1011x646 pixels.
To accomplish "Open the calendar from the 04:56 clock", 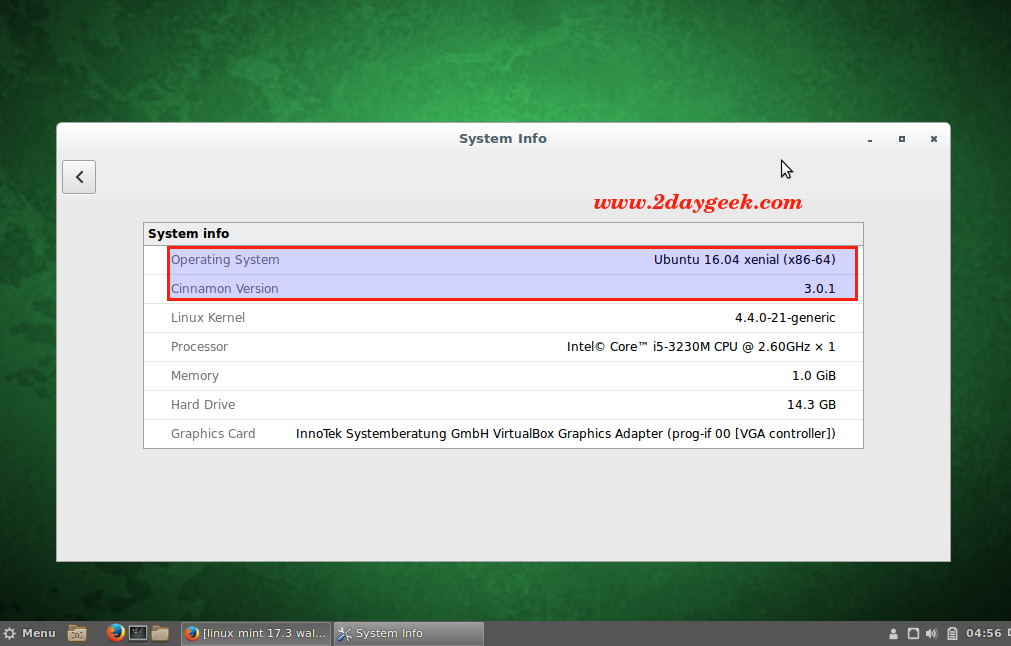I will click(984, 633).
